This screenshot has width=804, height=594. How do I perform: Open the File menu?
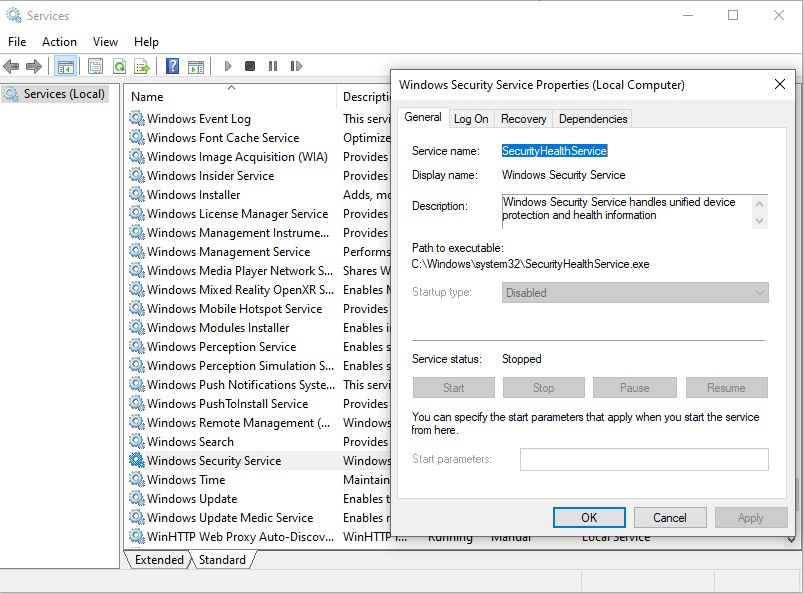[x=17, y=42]
